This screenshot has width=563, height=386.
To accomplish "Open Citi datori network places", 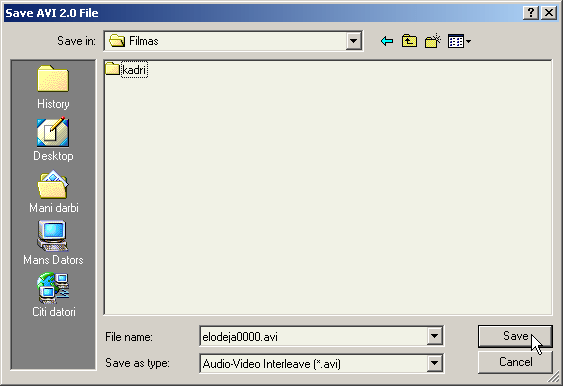I will pos(53,295).
